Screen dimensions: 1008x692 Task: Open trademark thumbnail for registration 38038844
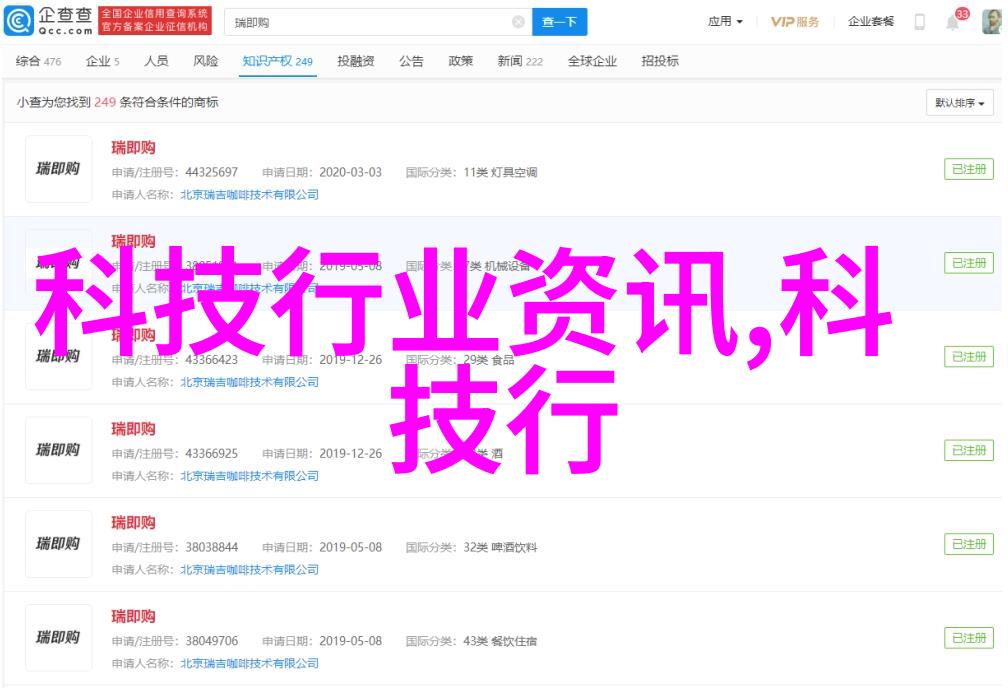(x=58, y=544)
